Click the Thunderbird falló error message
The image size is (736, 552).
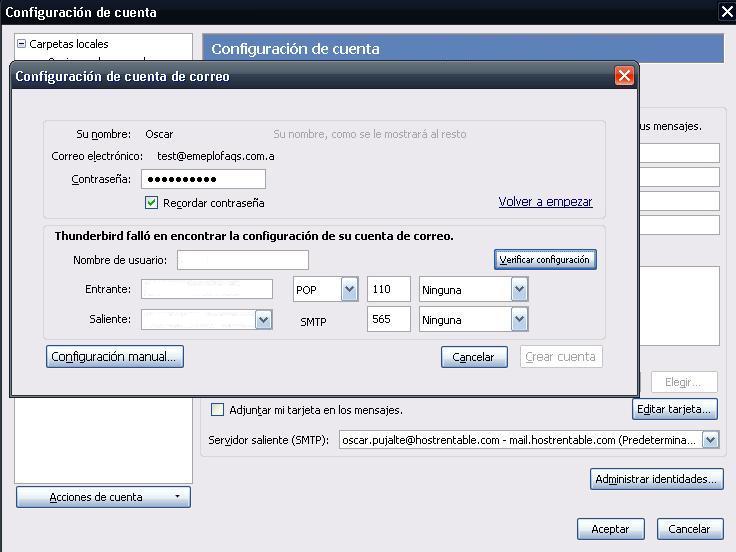(254, 236)
